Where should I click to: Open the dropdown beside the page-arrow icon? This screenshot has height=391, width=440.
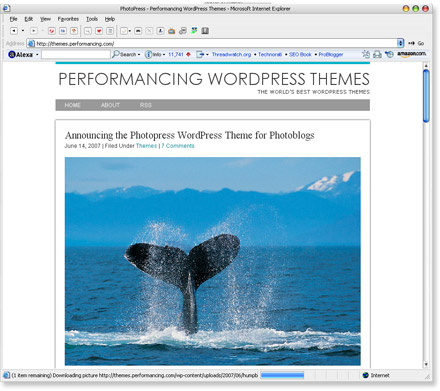coord(207,55)
